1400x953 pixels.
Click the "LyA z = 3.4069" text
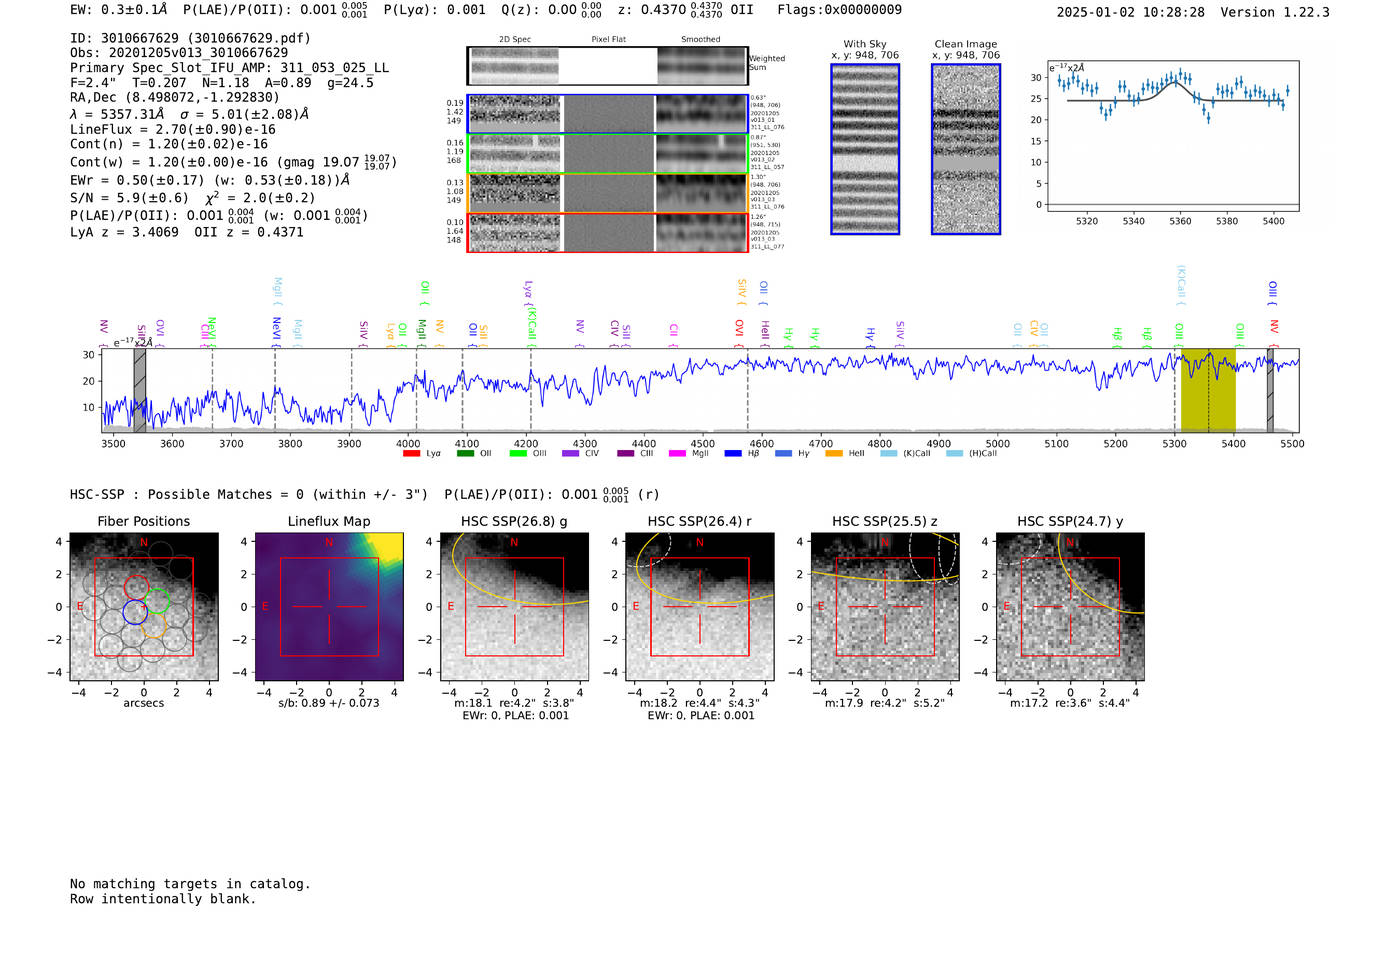click(125, 232)
